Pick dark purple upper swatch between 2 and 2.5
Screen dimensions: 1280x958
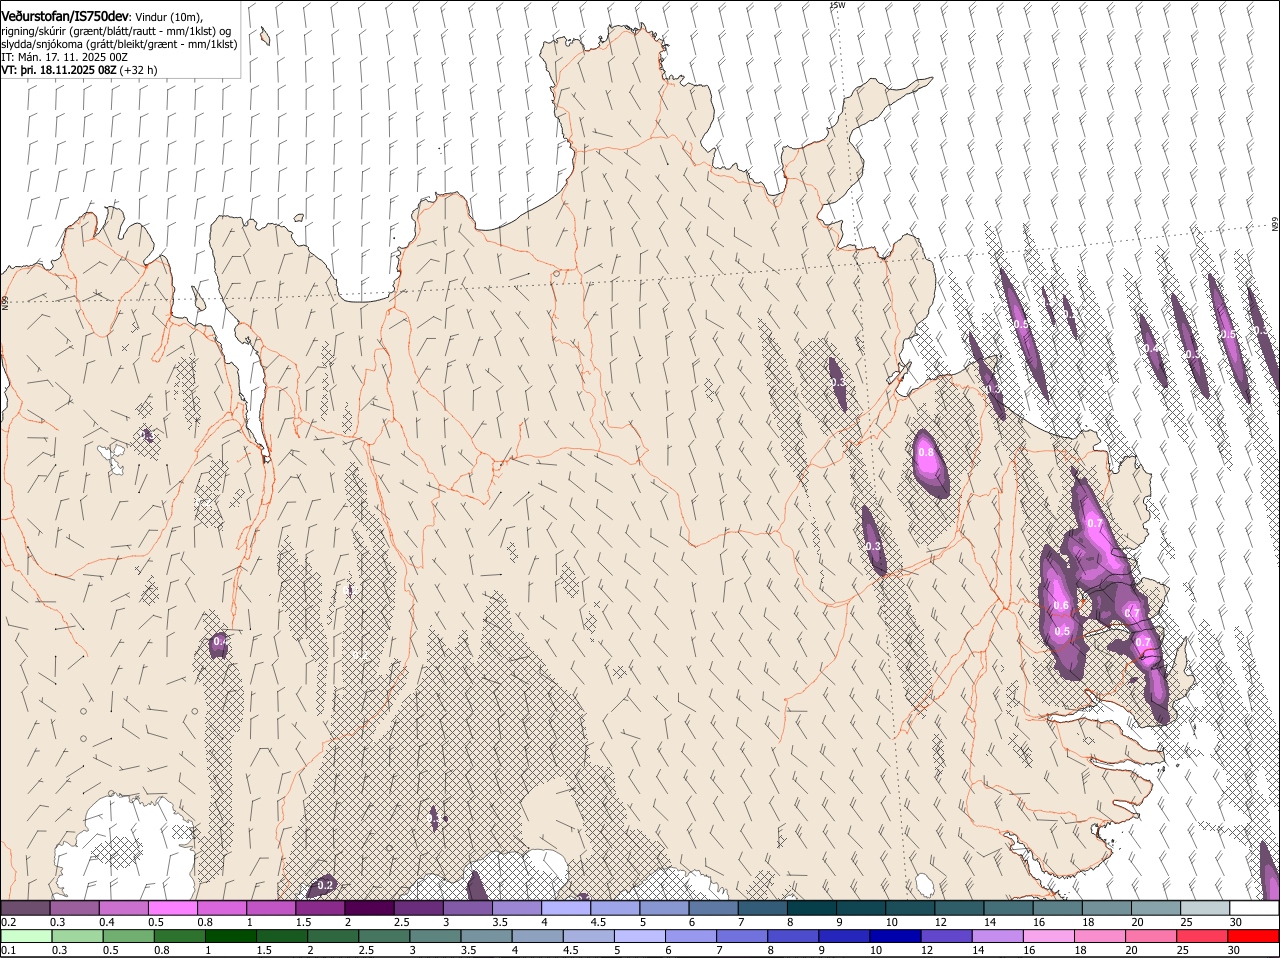pyautogui.click(x=369, y=908)
